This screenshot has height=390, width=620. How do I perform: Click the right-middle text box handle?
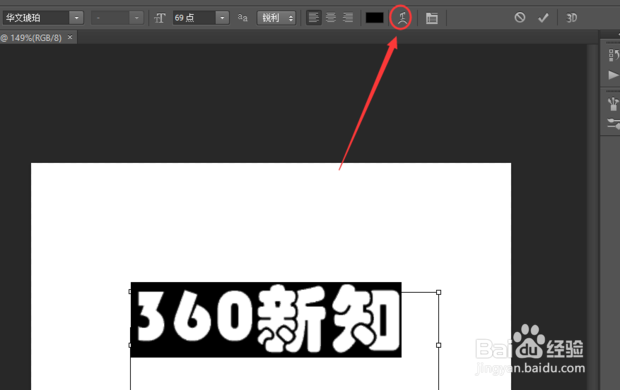(x=439, y=345)
